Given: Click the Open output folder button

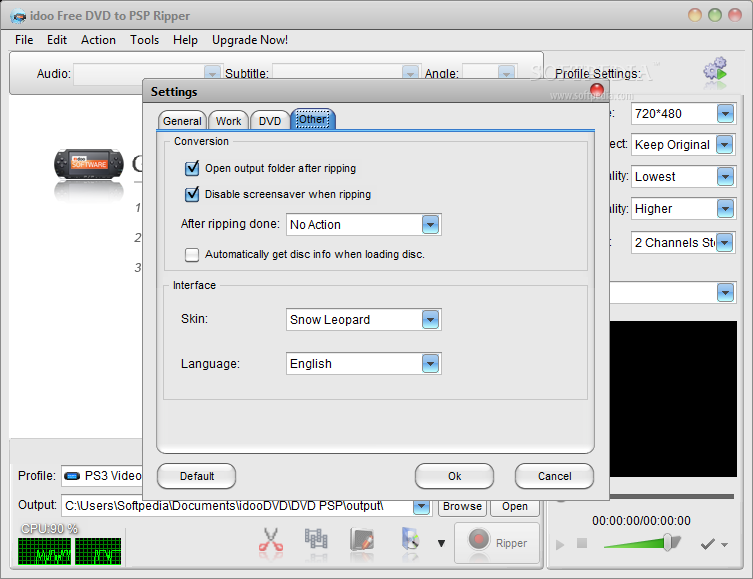Looking at the screenshot, I should (515, 507).
